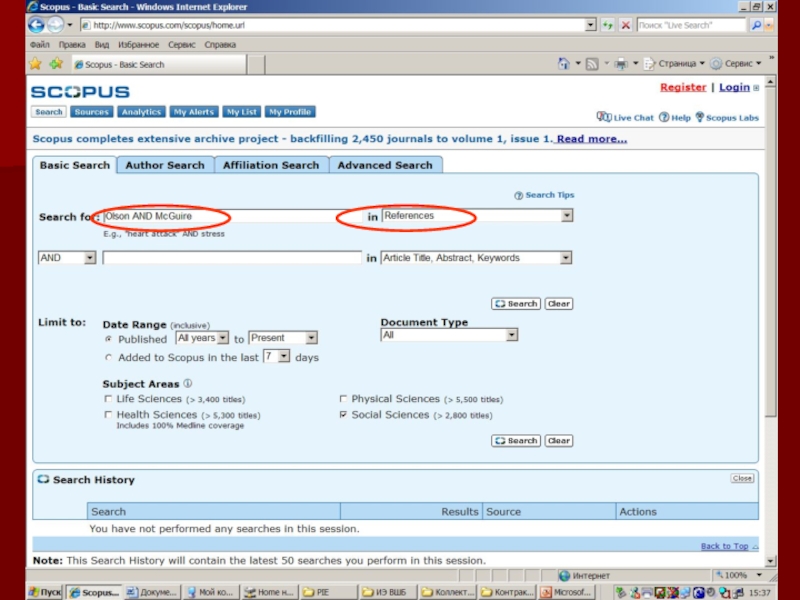
Task: Click the Search History refresh icon
Action: coord(43,479)
